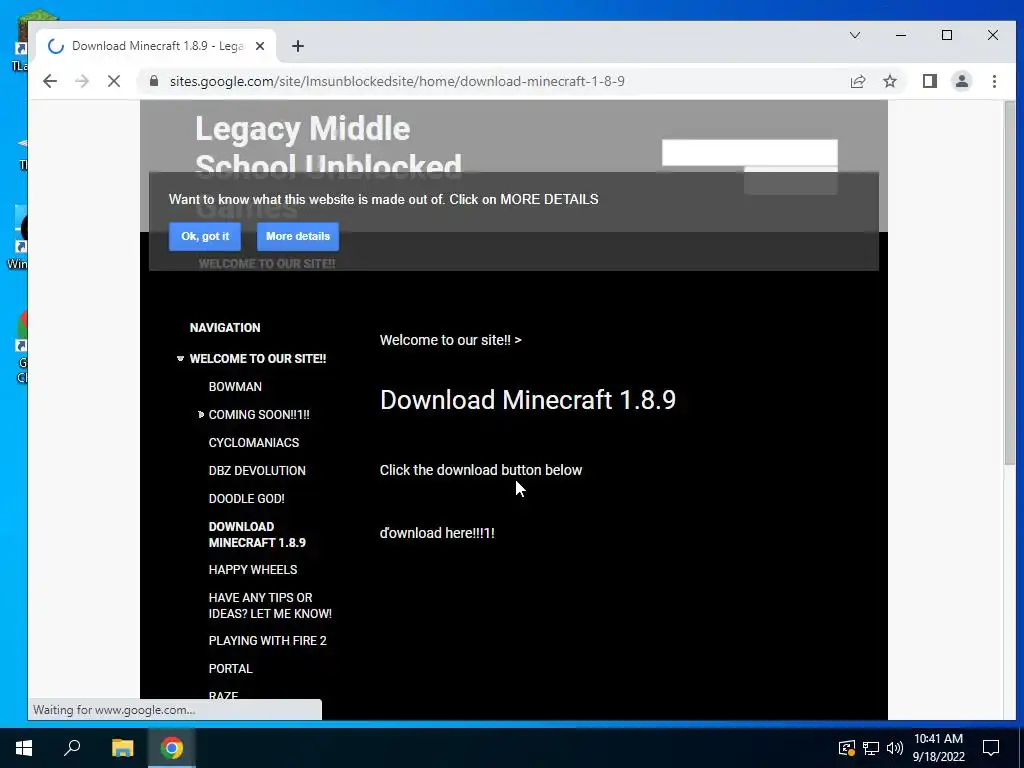1024x768 pixels.
Task: Open the HAPPY WHEELS page
Action: tap(253, 569)
